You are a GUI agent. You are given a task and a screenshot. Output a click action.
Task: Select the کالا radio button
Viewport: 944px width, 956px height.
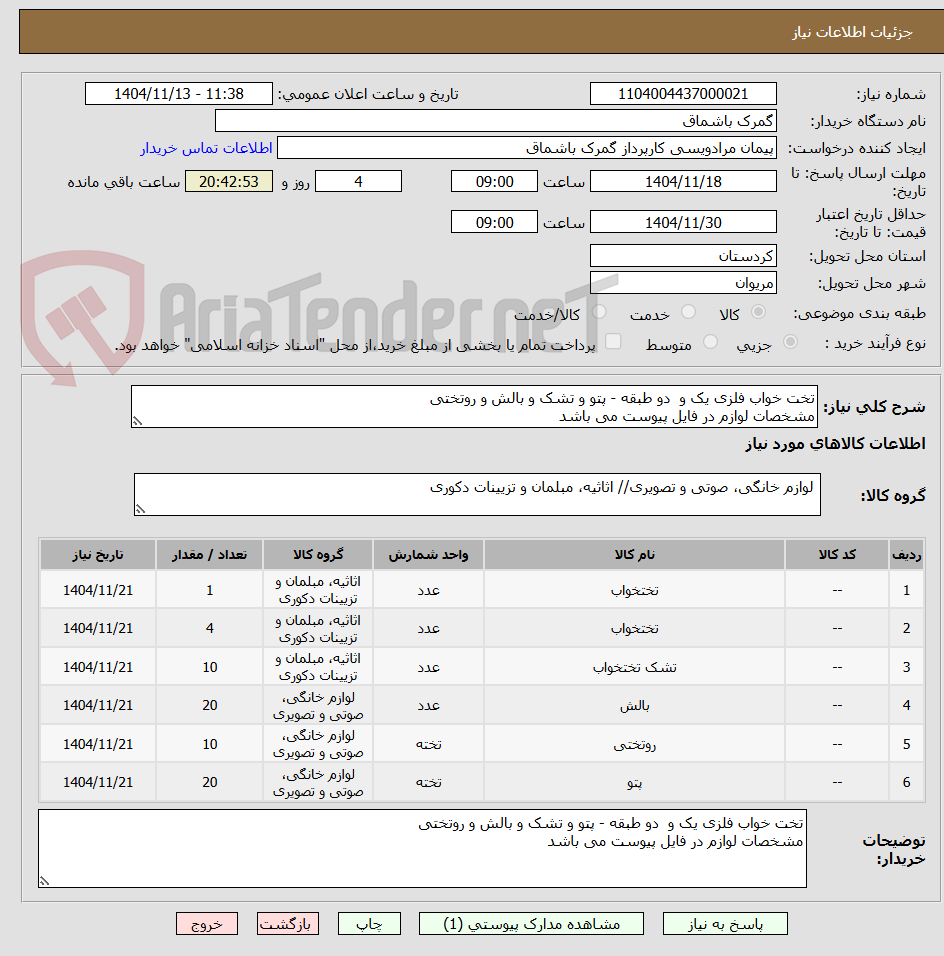(758, 312)
